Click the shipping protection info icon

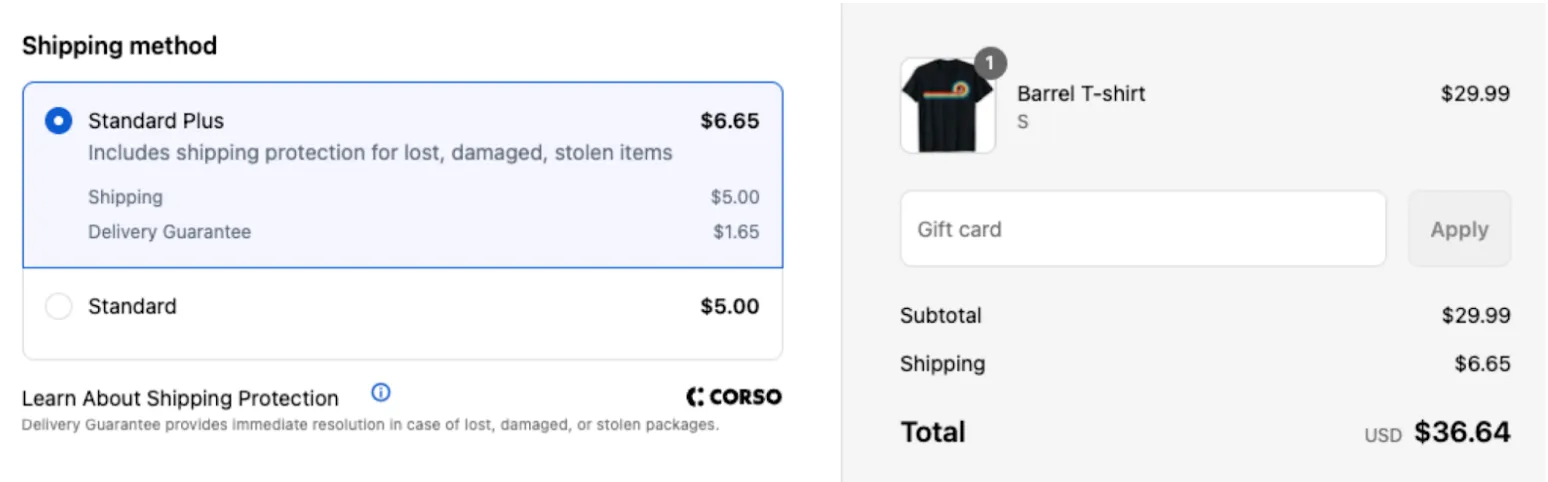380,392
